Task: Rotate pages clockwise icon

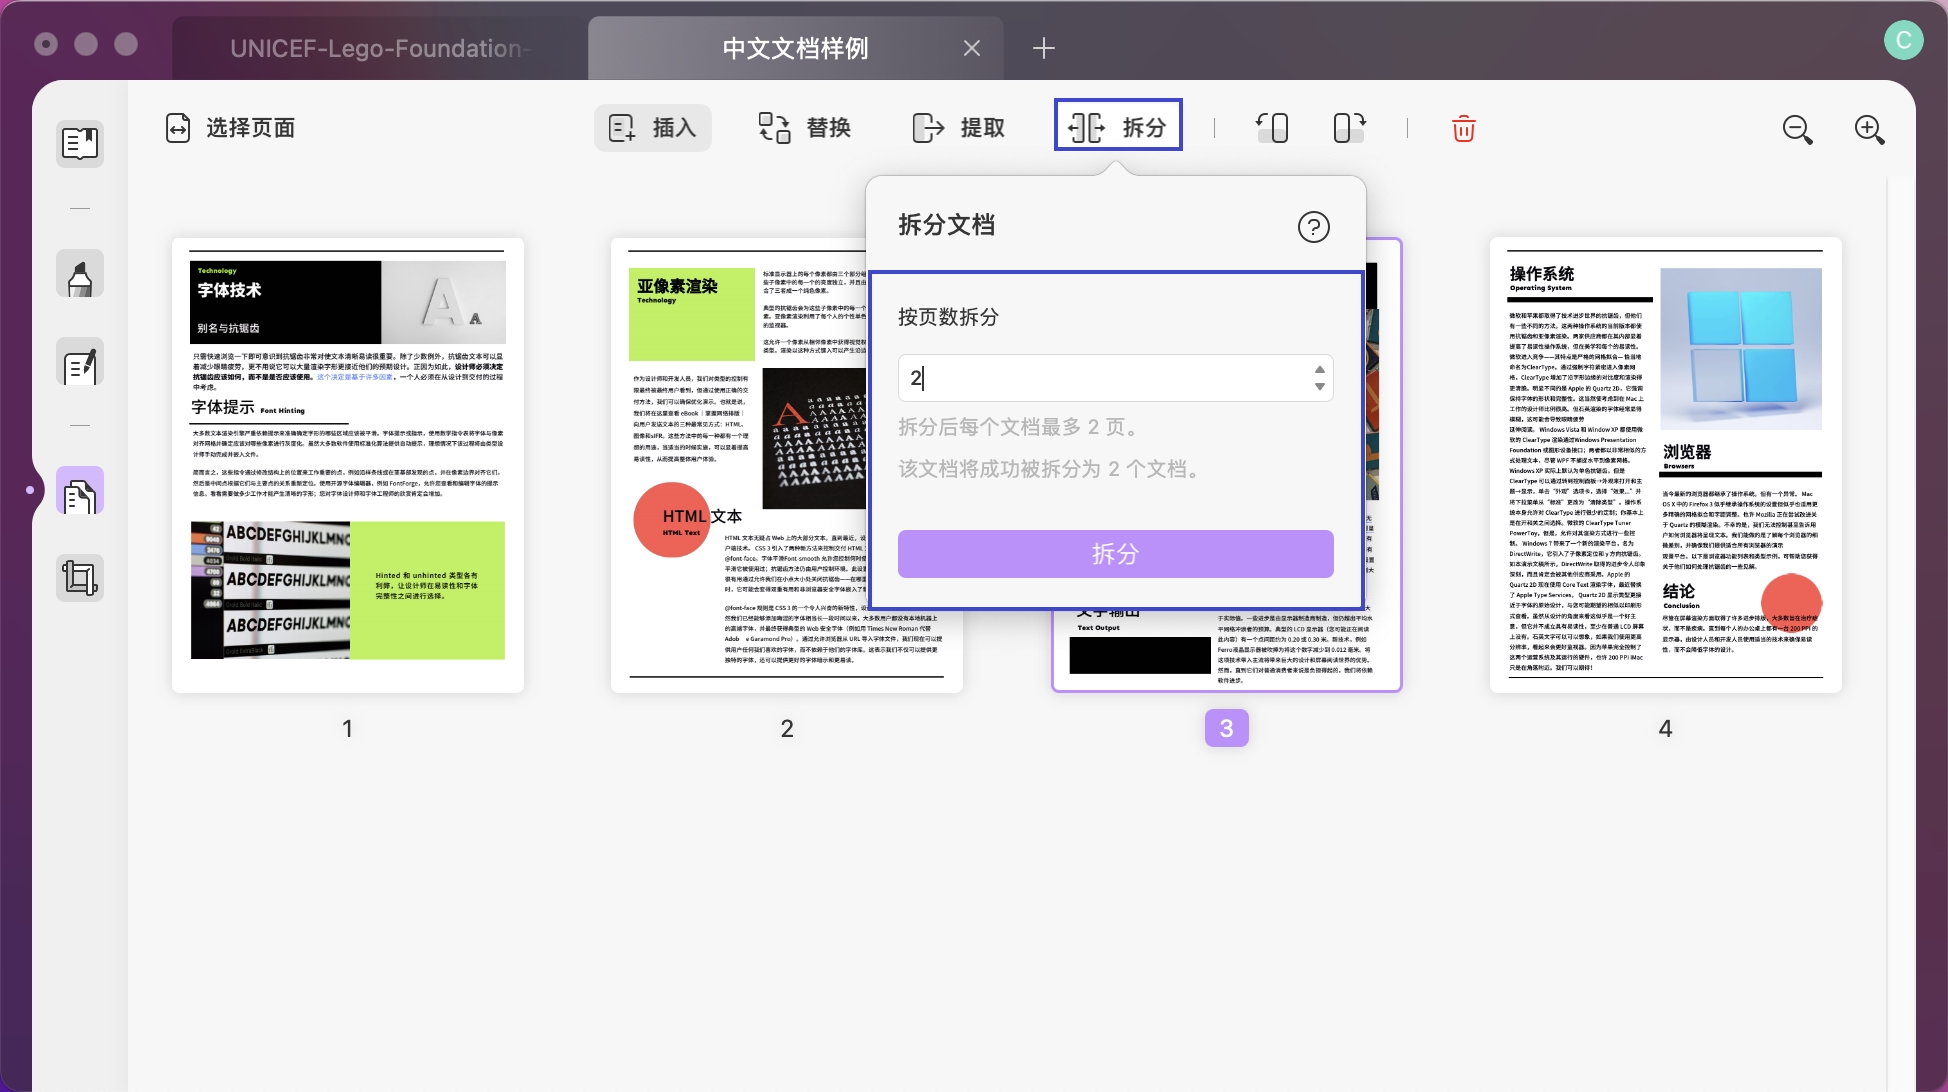Action: pos(1349,128)
